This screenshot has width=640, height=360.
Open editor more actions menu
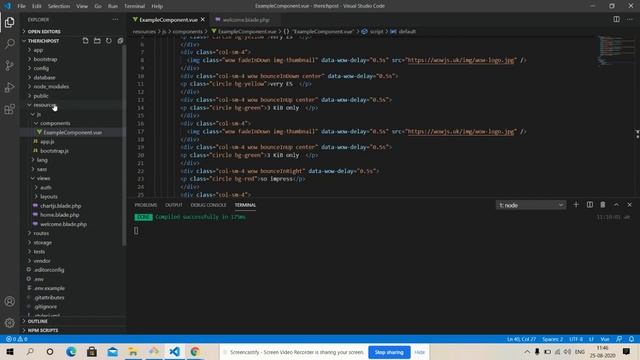(630, 19)
